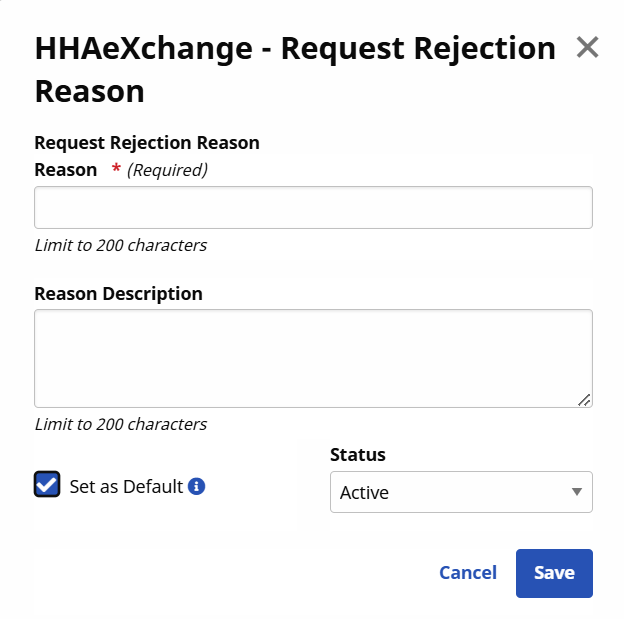
Task: Click the Status dropdown arrow
Action: (576, 492)
